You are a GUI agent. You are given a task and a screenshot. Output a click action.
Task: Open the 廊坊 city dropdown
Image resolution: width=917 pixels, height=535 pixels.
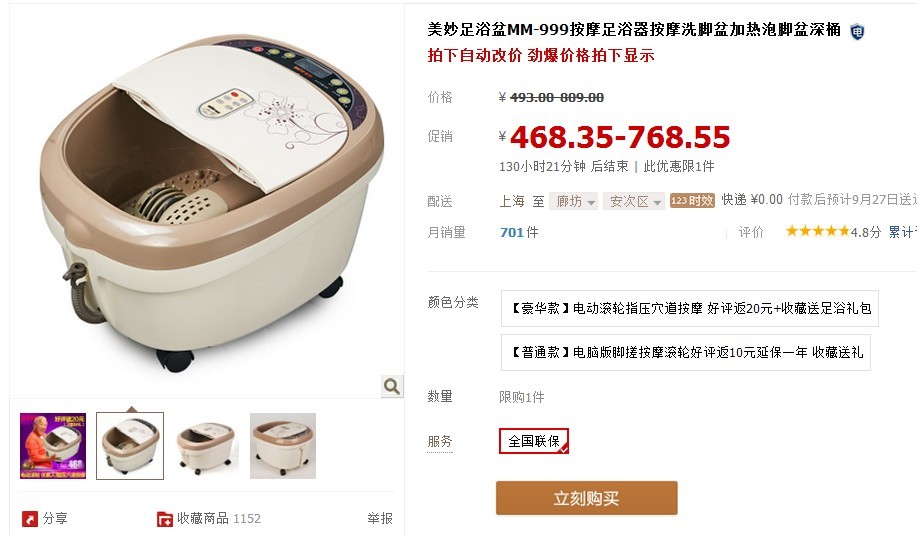(574, 201)
